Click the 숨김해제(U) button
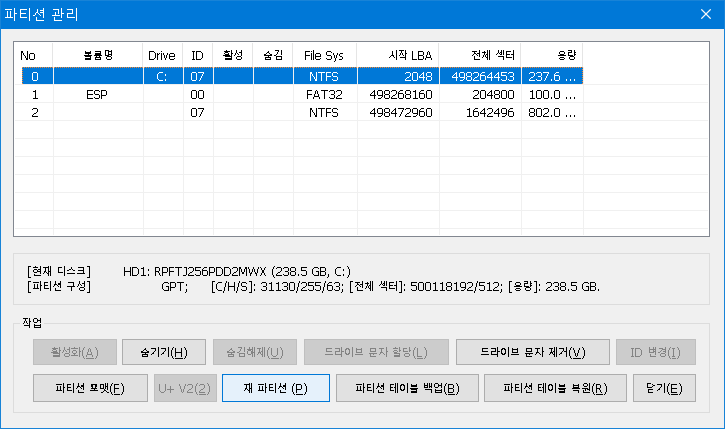 click(x=255, y=352)
